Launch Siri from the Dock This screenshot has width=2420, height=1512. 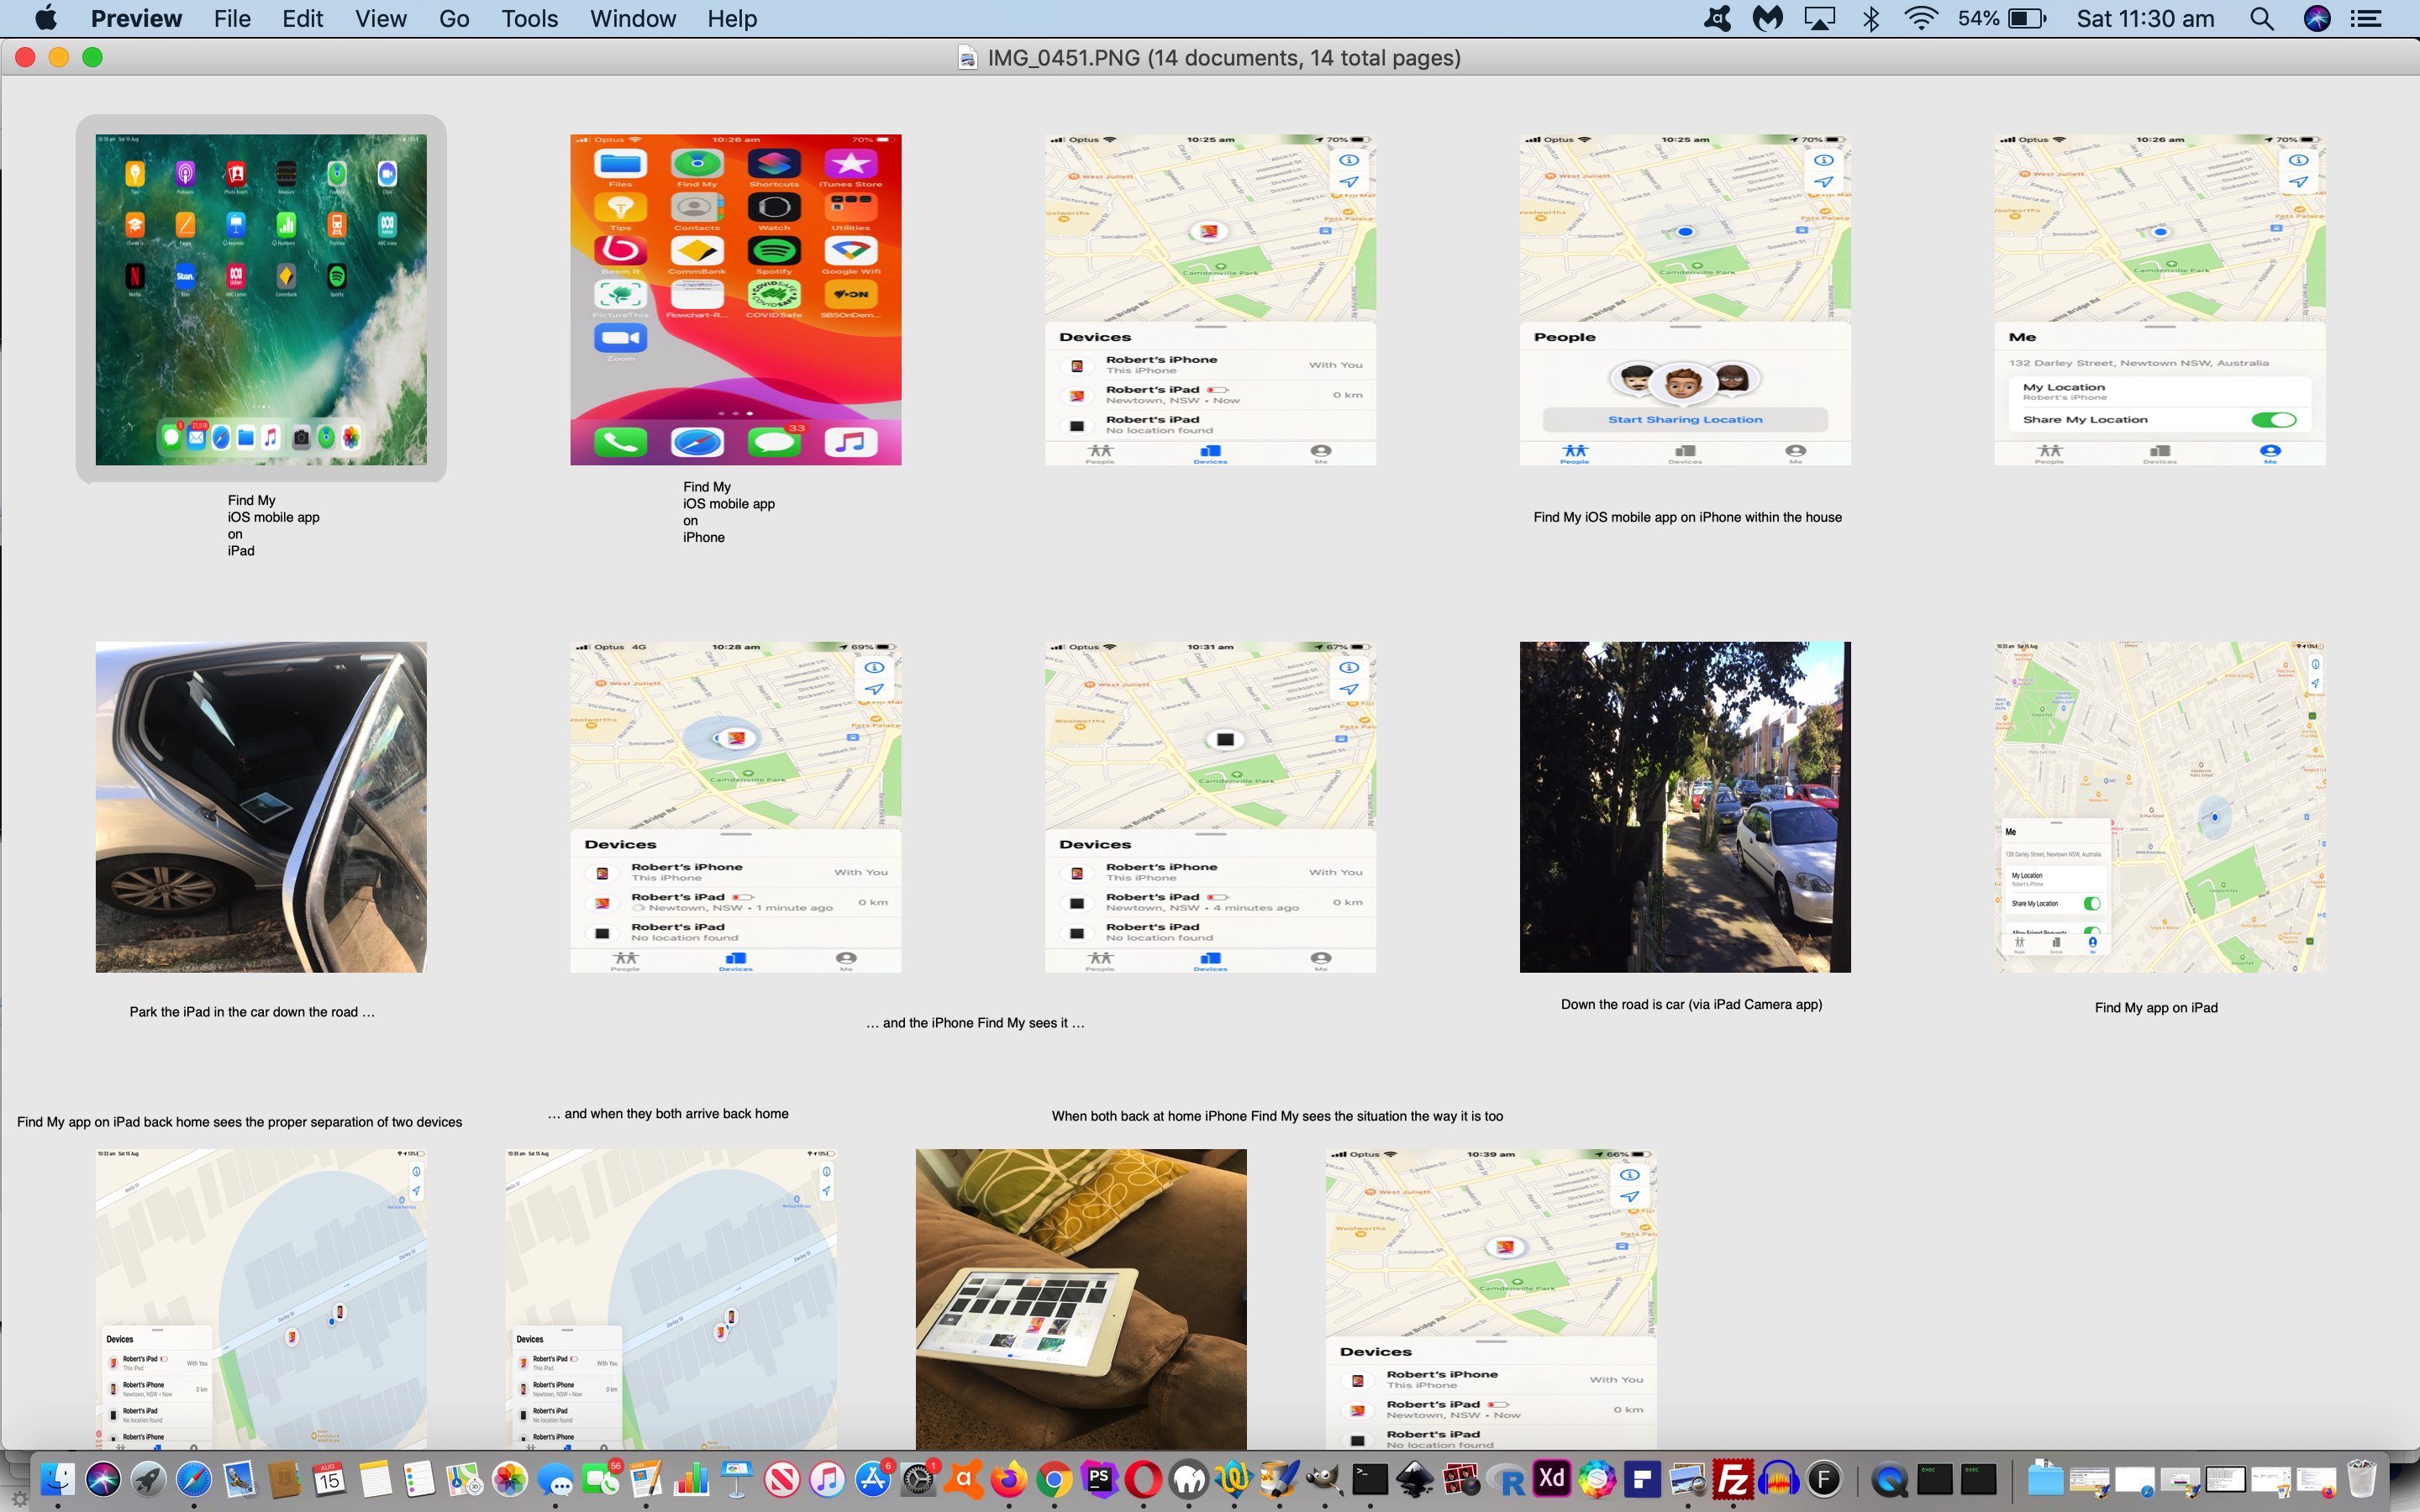pos(103,1479)
